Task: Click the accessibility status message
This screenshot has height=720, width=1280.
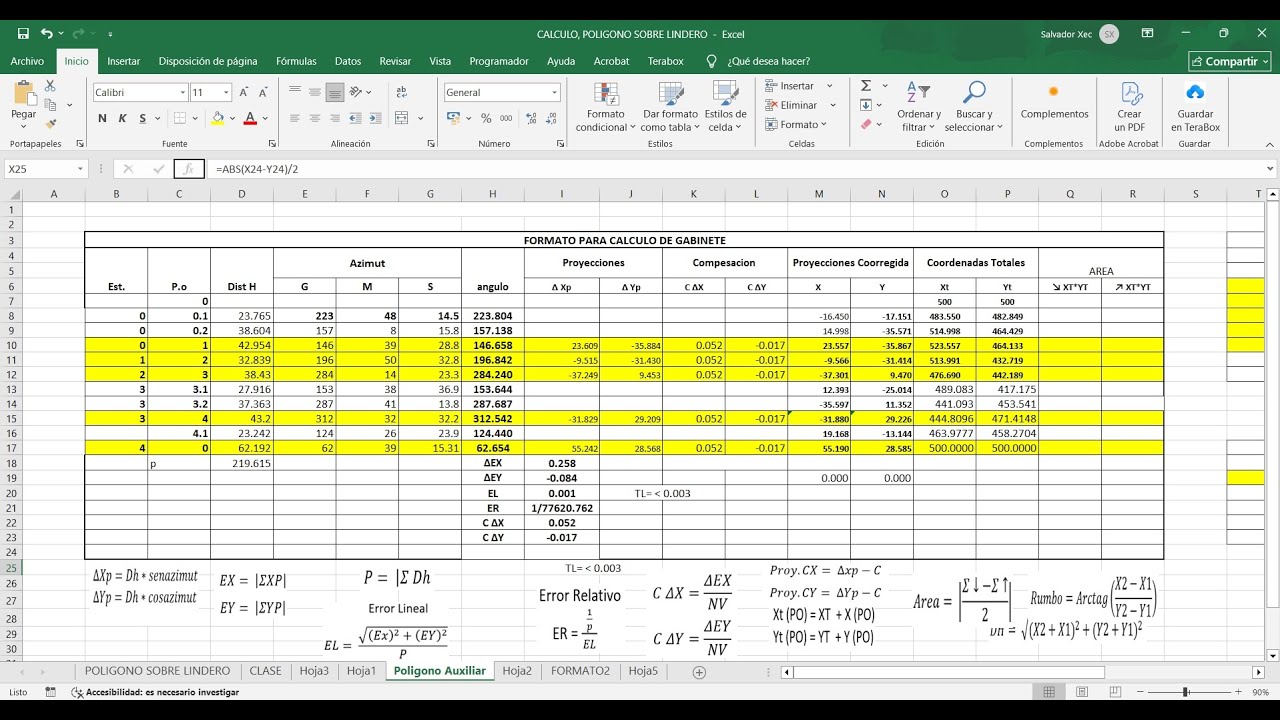Action: (x=155, y=692)
